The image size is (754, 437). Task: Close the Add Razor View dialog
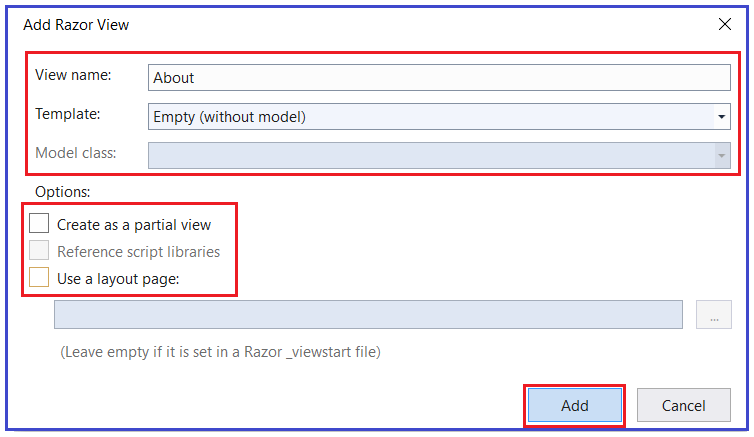(725, 24)
